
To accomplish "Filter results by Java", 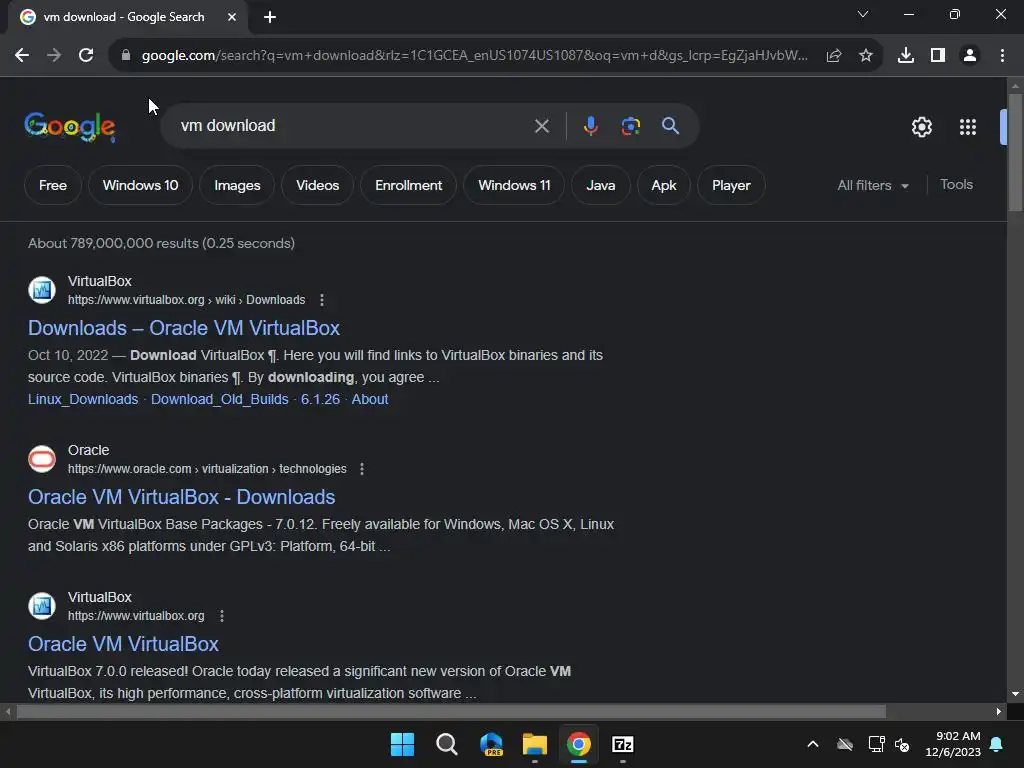I will (601, 185).
